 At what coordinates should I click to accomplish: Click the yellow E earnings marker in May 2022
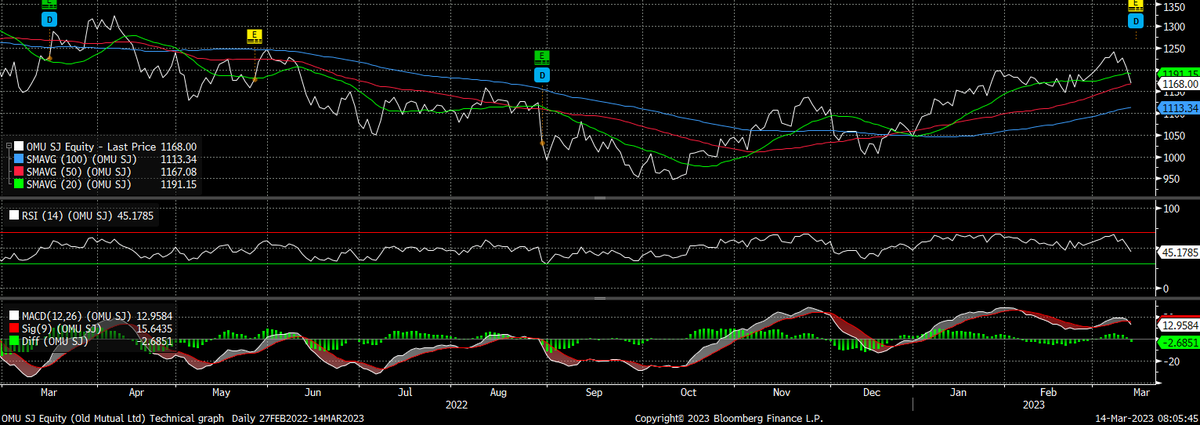(x=254, y=35)
